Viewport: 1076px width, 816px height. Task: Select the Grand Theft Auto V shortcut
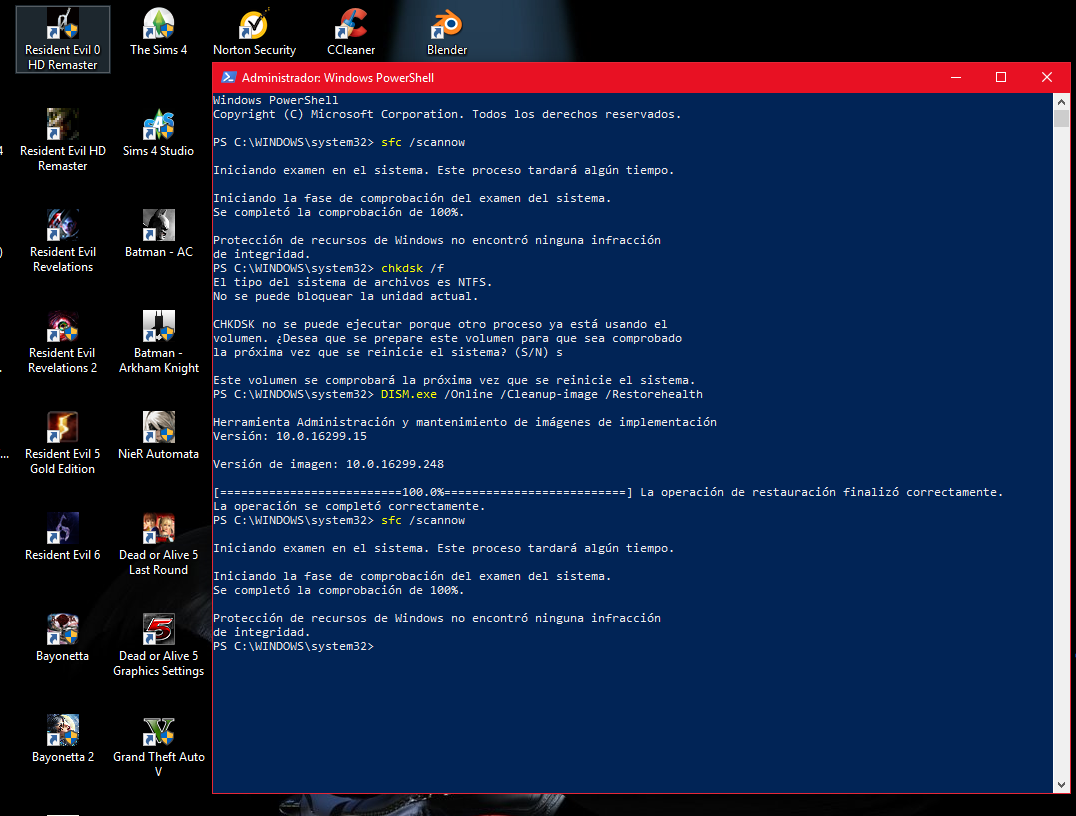click(159, 745)
